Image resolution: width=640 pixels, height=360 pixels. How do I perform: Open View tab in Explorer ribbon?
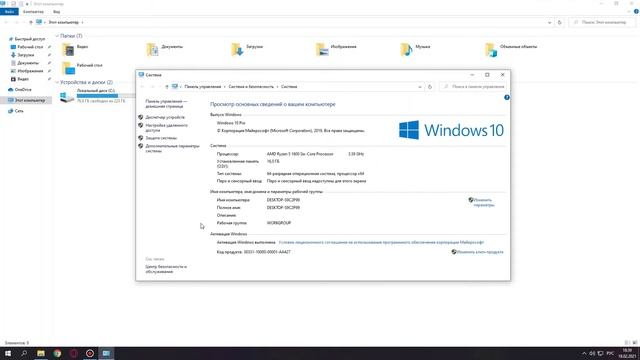(56, 11)
